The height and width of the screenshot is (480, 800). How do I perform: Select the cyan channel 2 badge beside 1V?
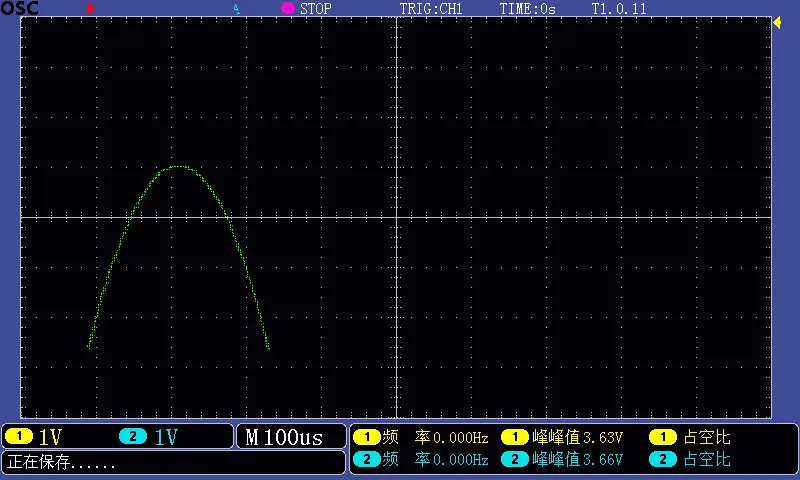[133, 437]
